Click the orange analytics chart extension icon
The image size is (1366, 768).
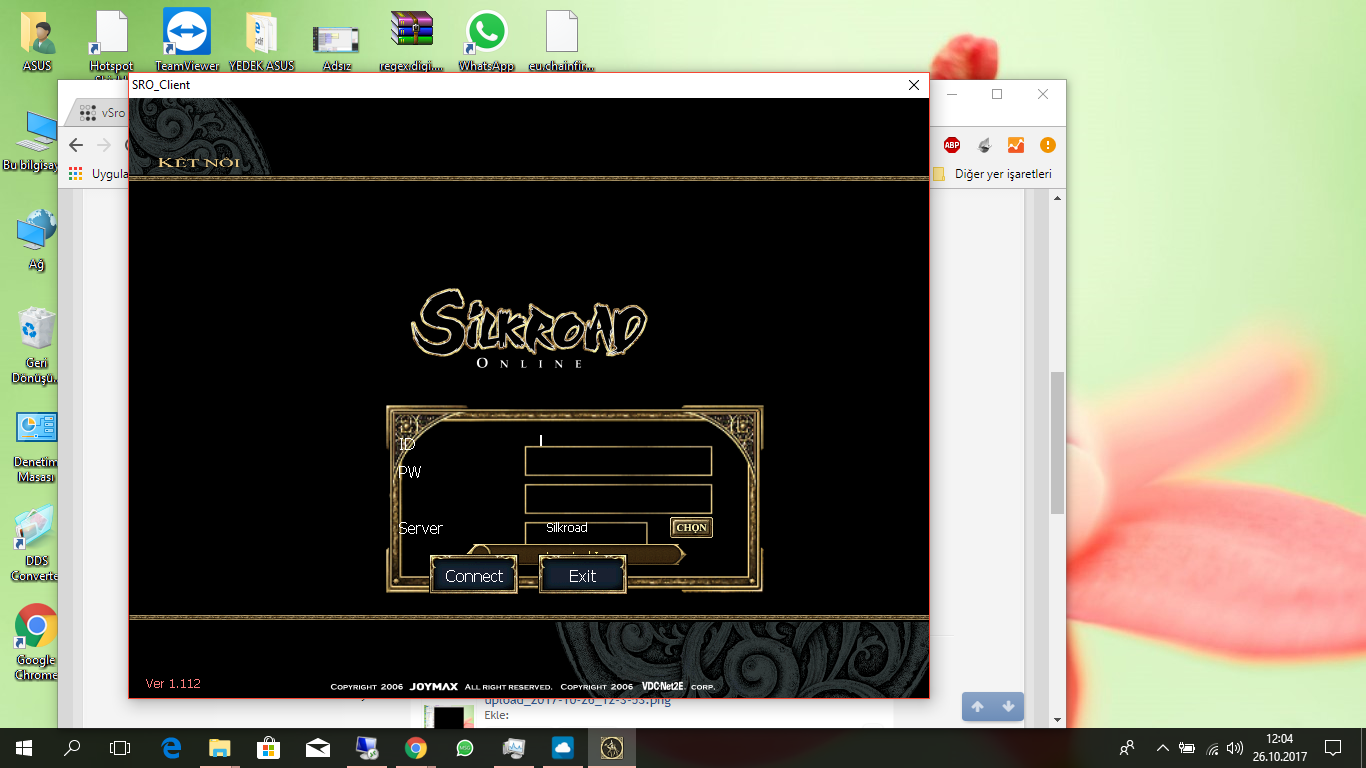1015,145
